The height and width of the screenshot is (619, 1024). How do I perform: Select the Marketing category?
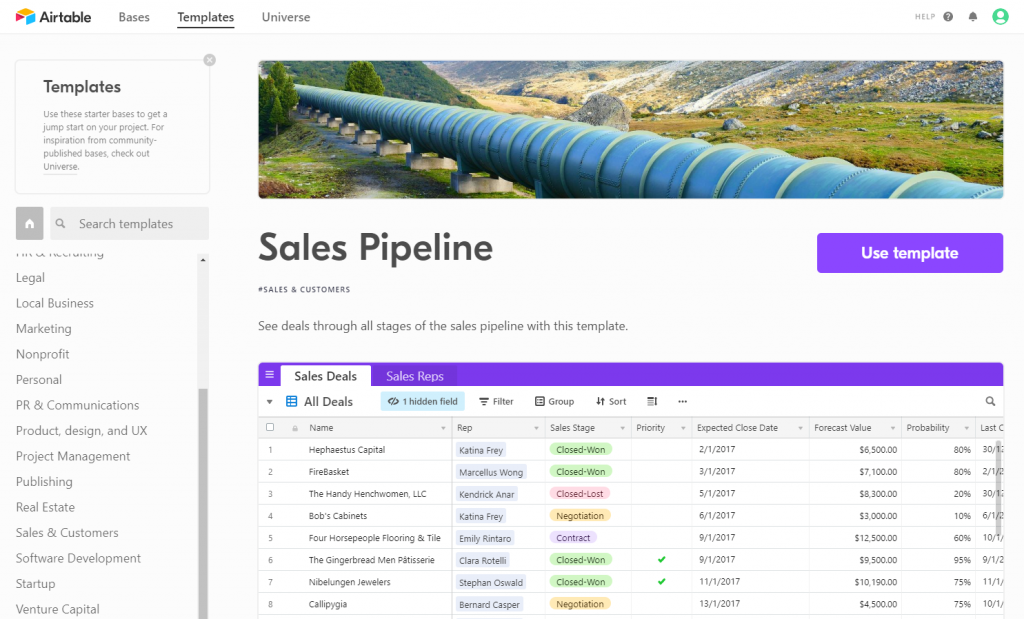tap(44, 328)
